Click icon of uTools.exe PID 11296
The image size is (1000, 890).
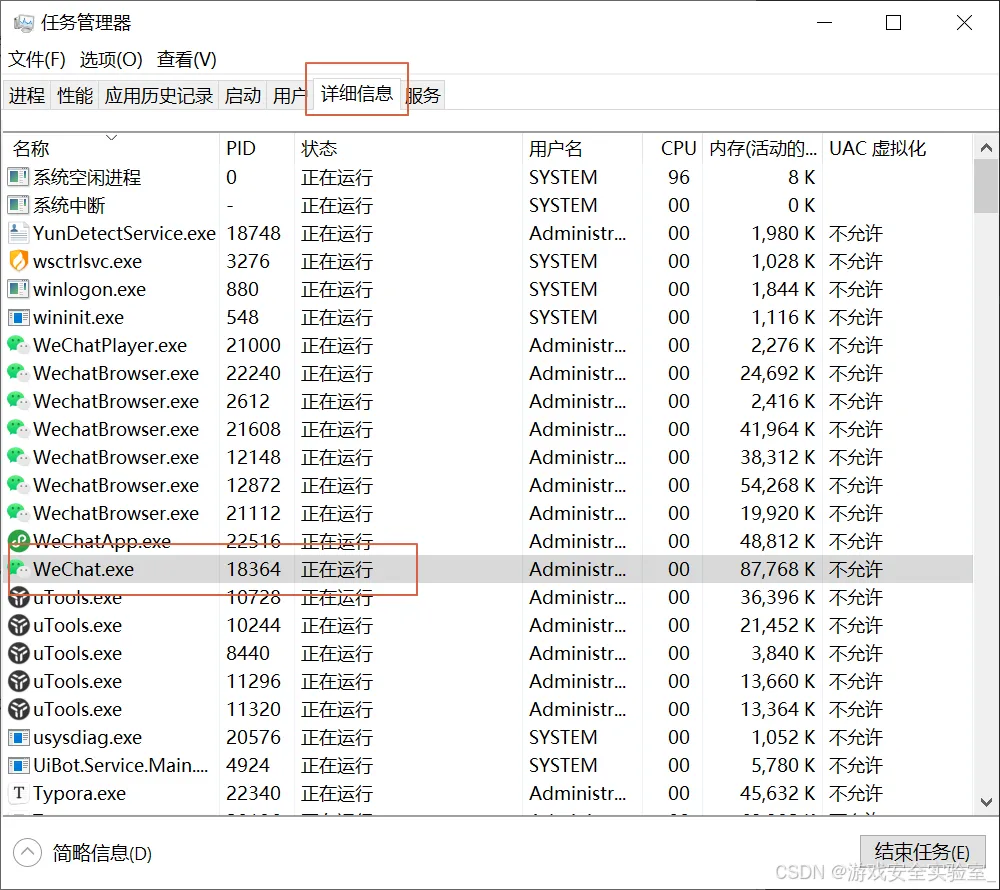19,682
